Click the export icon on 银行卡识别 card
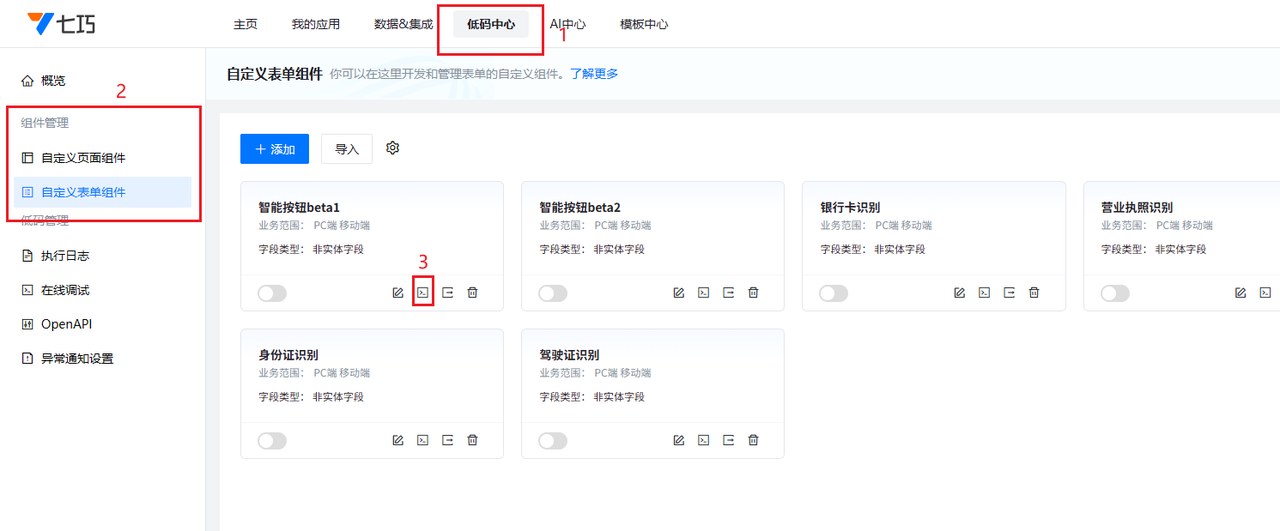The width and height of the screenshot is (1280, 531). click(x=1010, y=293)
